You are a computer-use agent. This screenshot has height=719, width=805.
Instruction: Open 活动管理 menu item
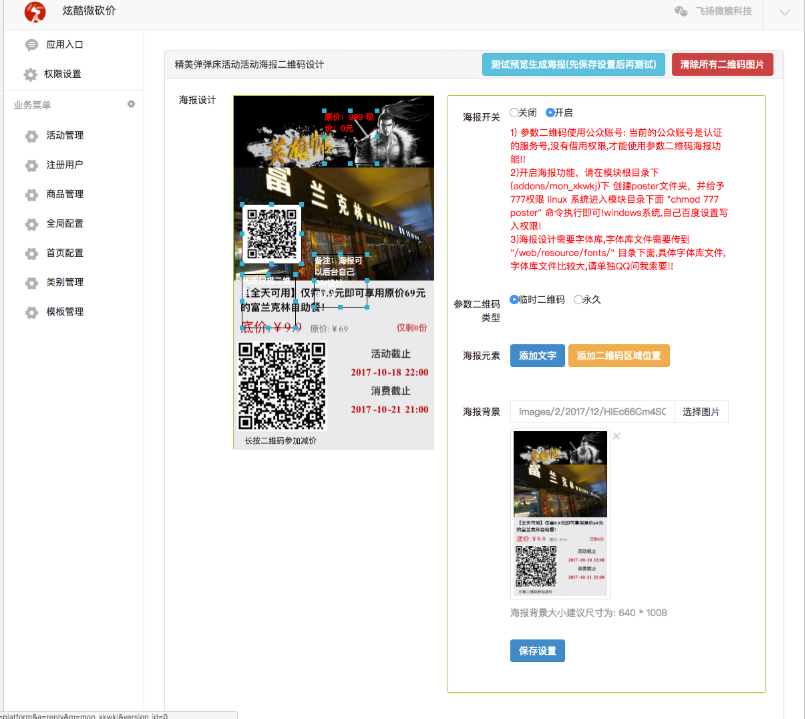coord(65,135)
